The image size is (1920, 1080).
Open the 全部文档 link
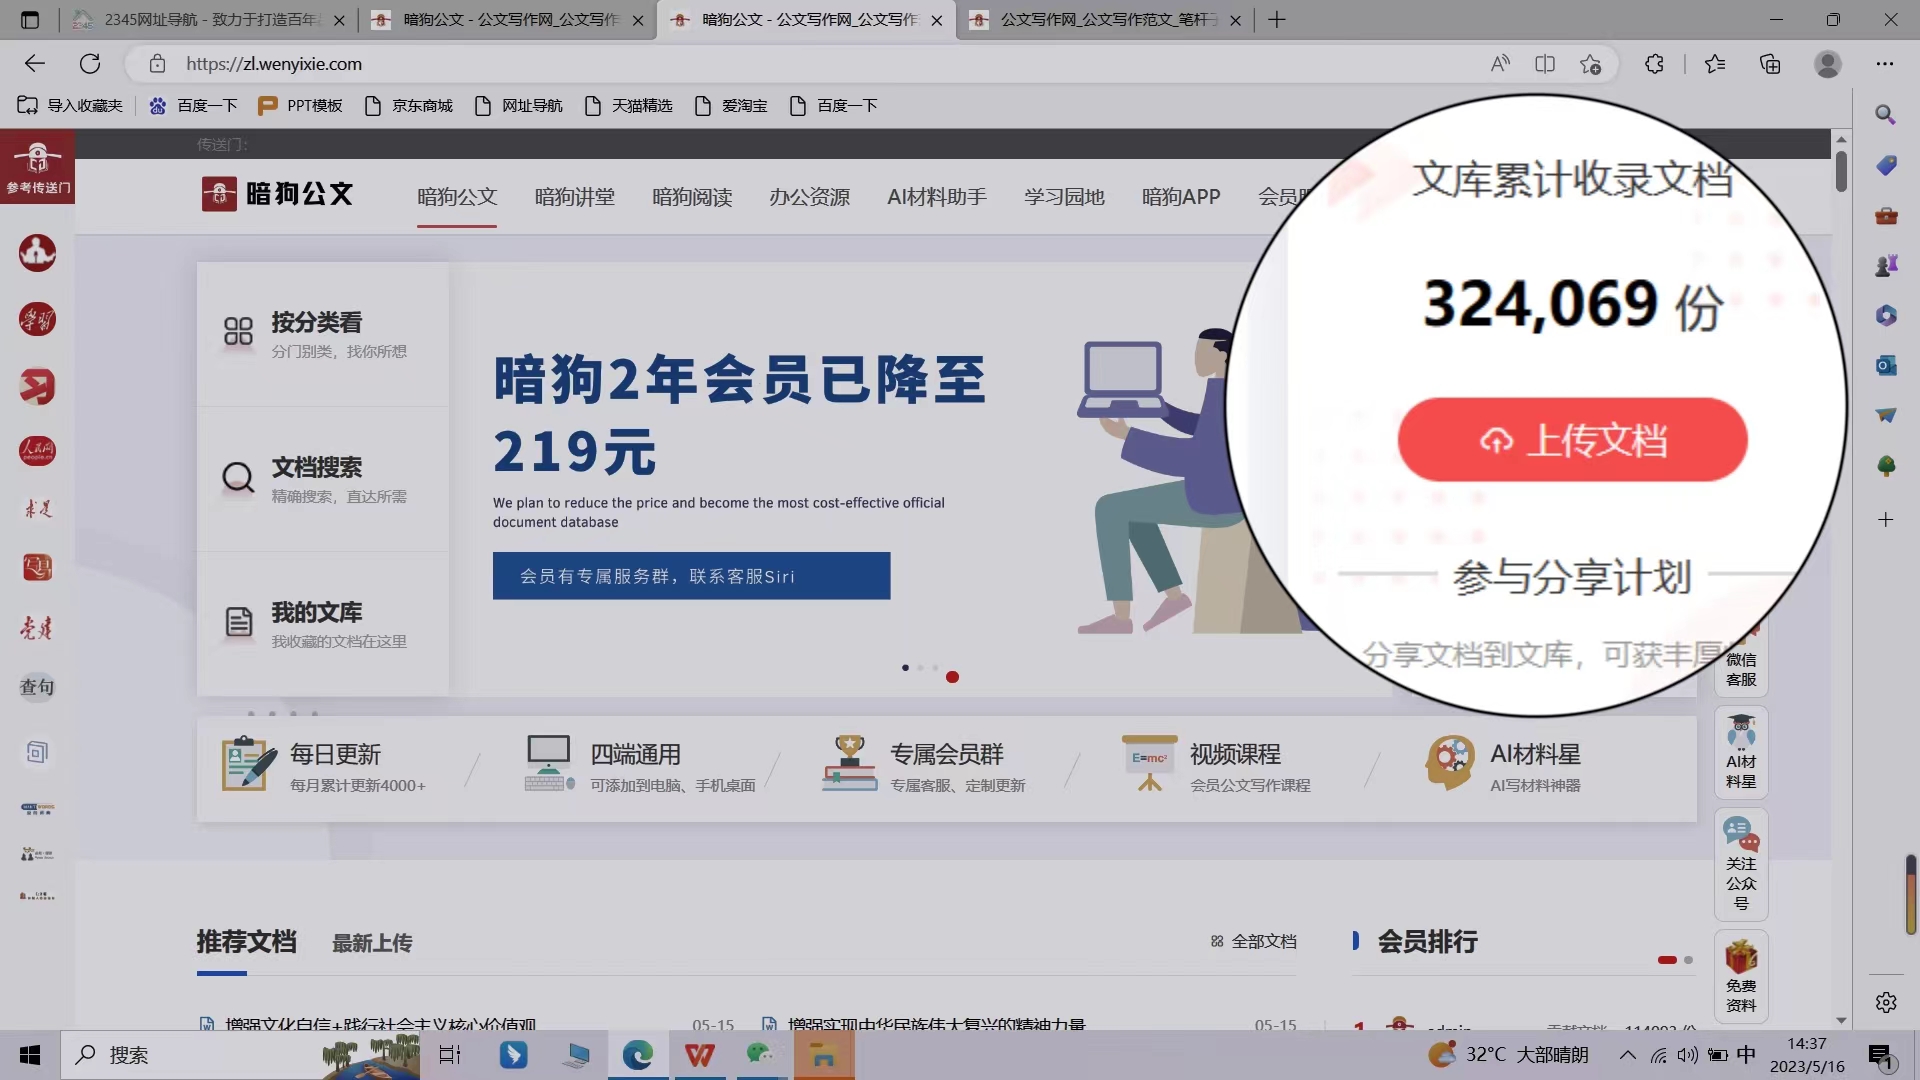tap(1253, 941)
